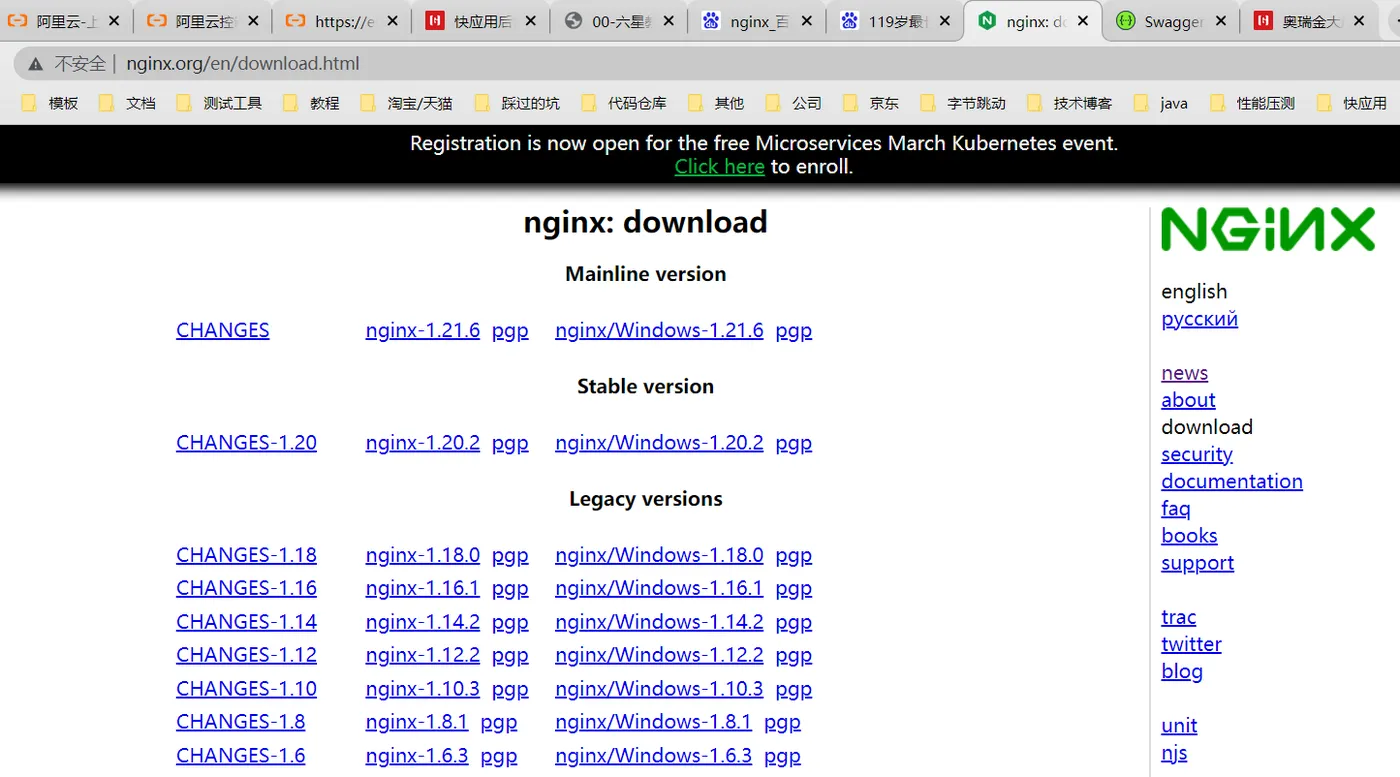Download nginx-1.8.1 legacy source
Screen dimensions: 1400x777
click(416, 722)
